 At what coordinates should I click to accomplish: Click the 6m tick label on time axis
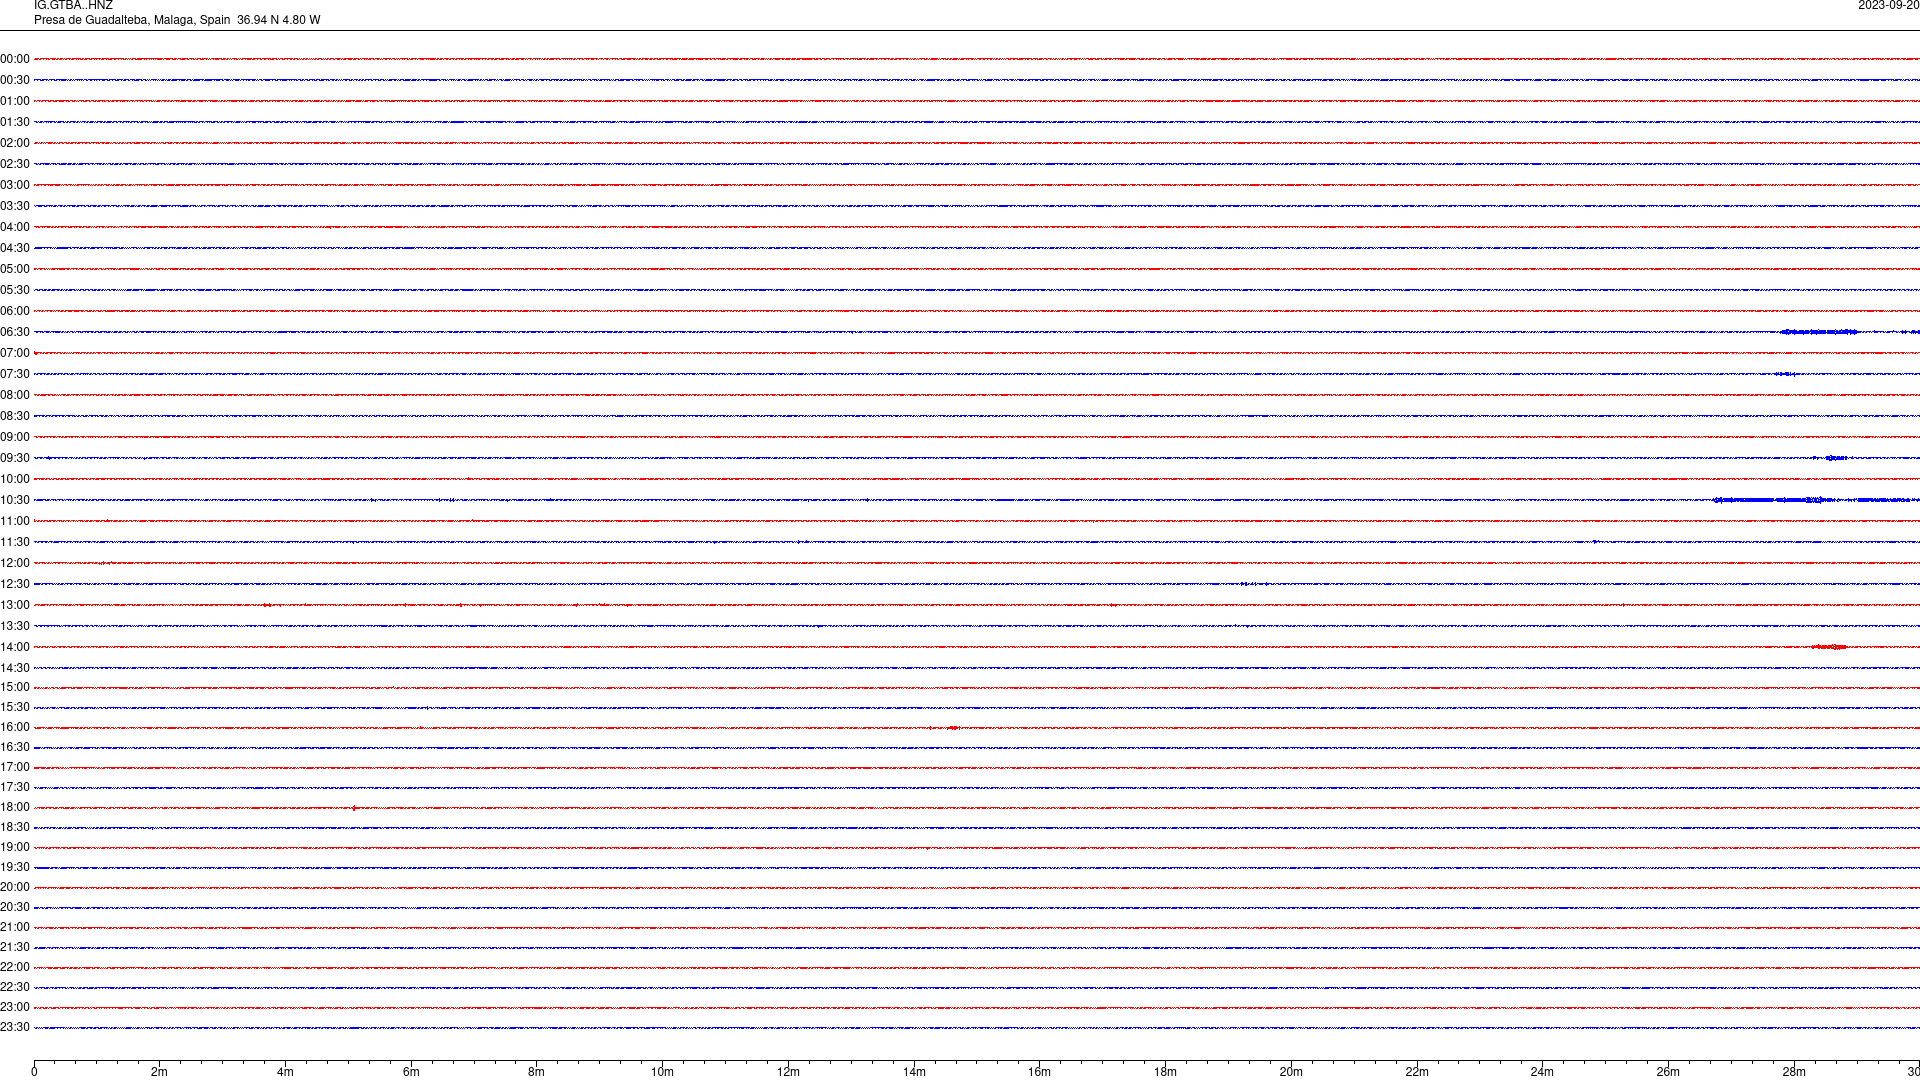(411, 1072)
